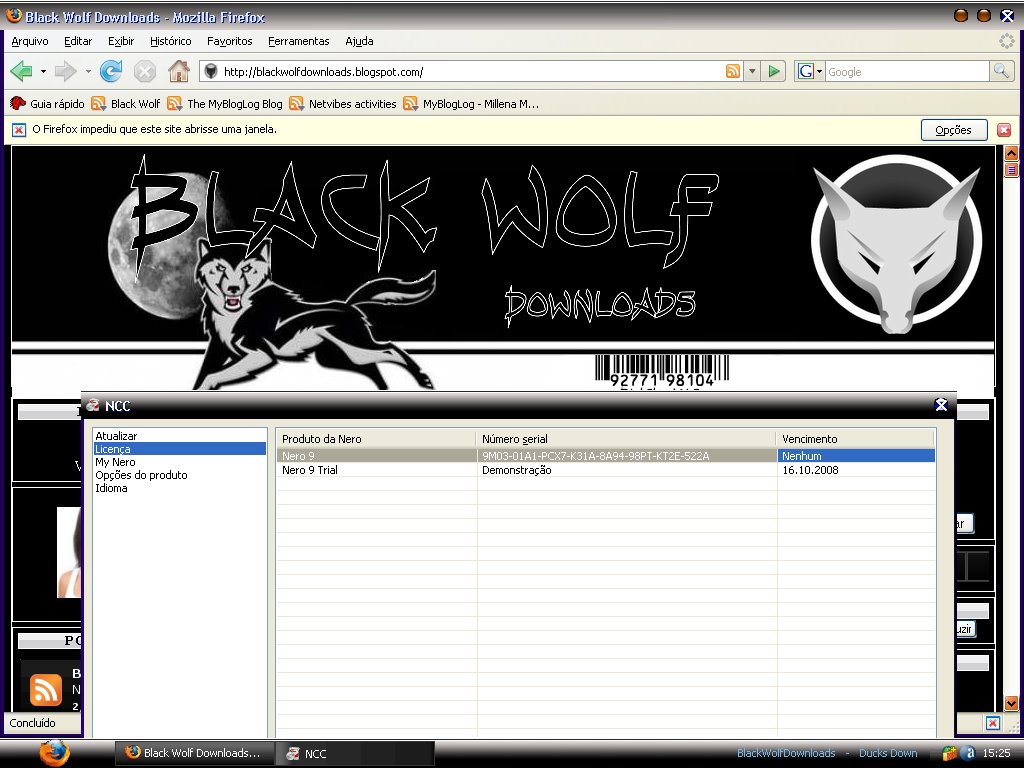This screenshot has width=1024, height=768.
Task: Click the Firefox title bar logo
Action: (x=14, y=16)
